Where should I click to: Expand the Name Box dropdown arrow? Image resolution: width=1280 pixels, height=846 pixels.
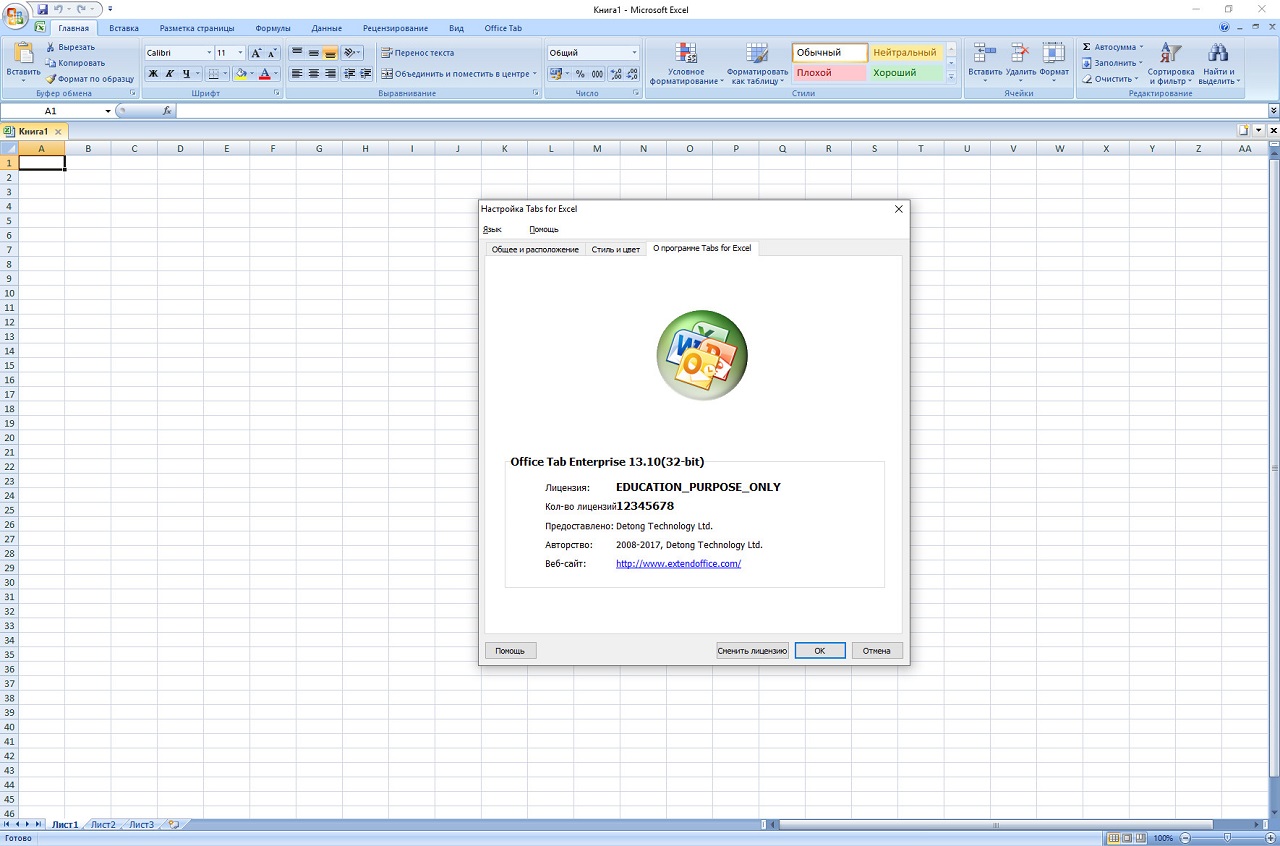[108, 111]
